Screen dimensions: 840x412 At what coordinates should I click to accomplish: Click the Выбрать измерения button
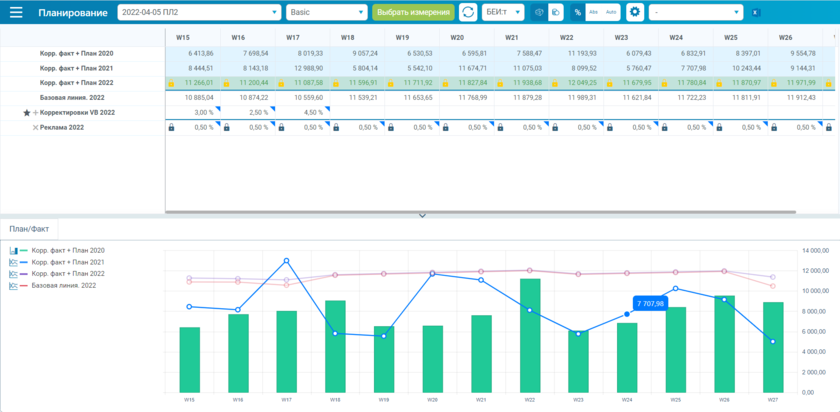pyautogui.click(x=412, y=13)
